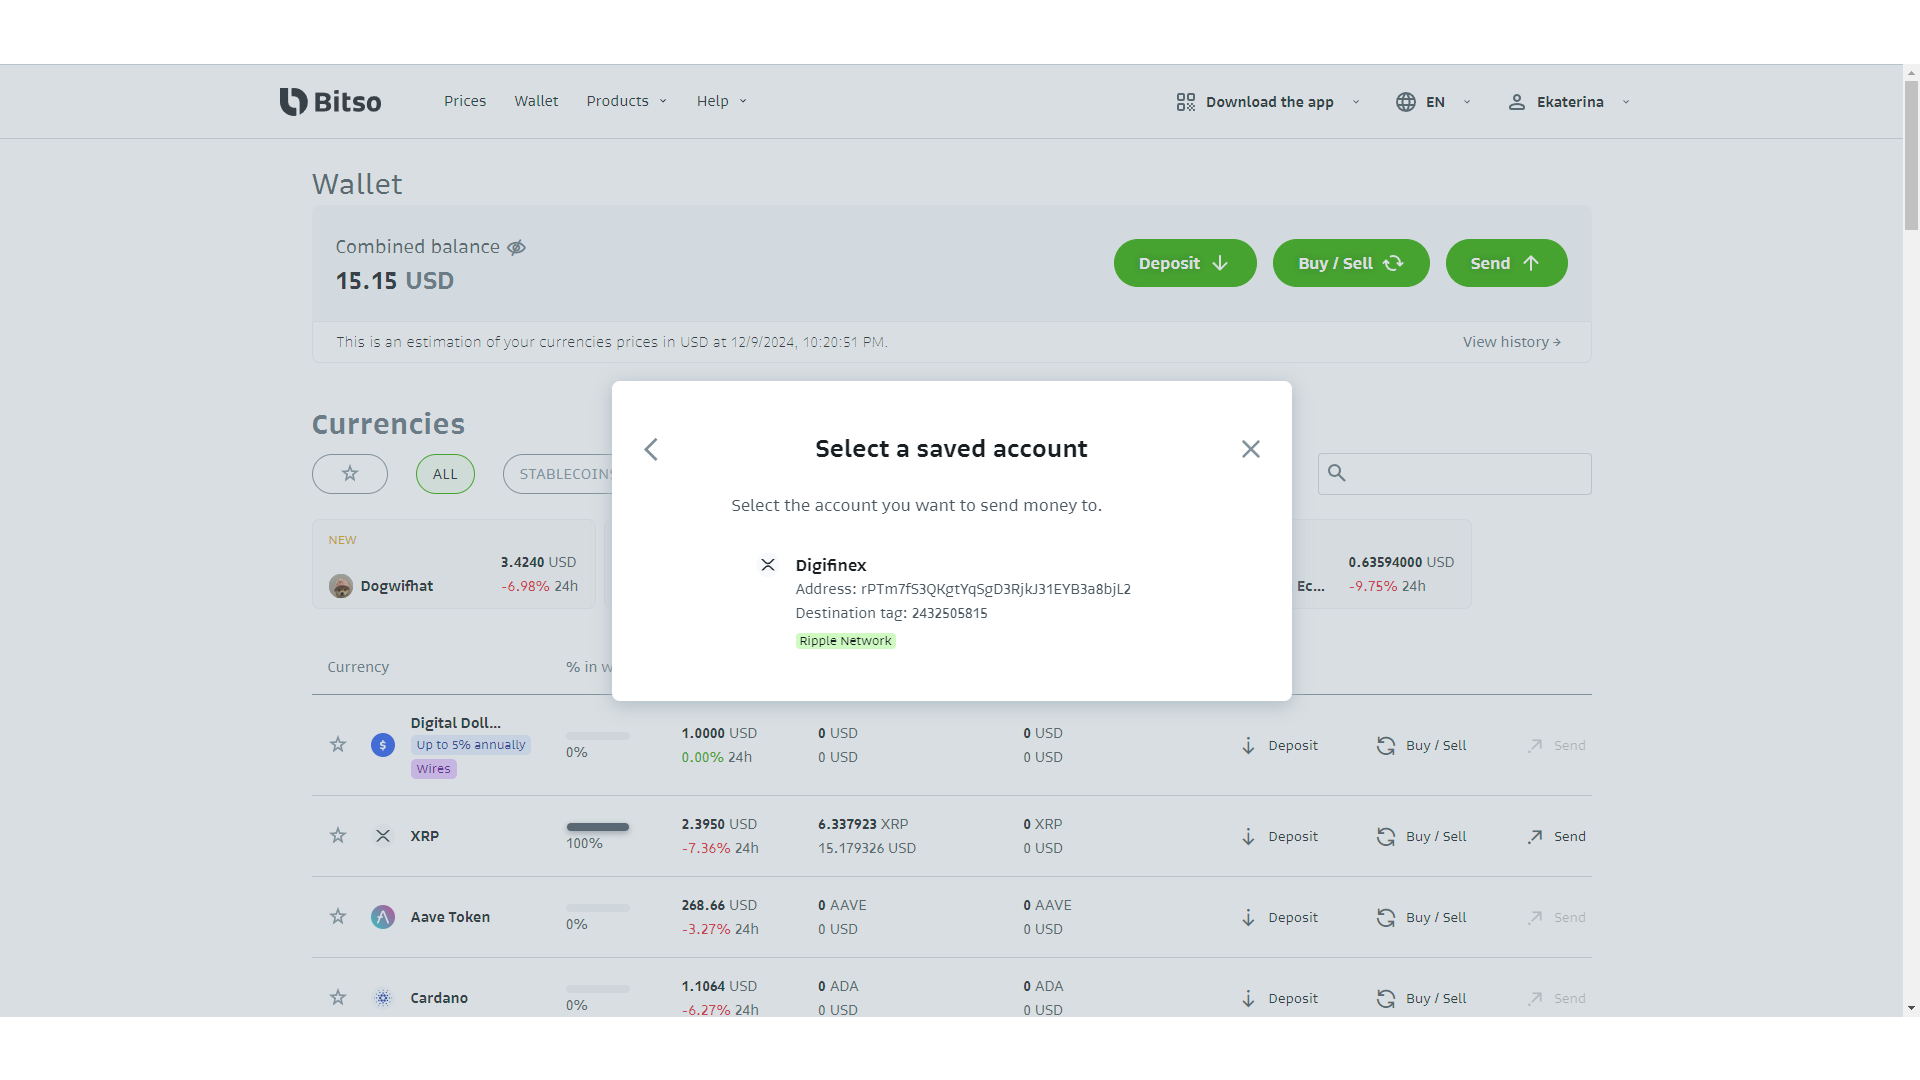Click the scrollbar down arrow
1920x1080 pixels.
tap(1911, 1008)
